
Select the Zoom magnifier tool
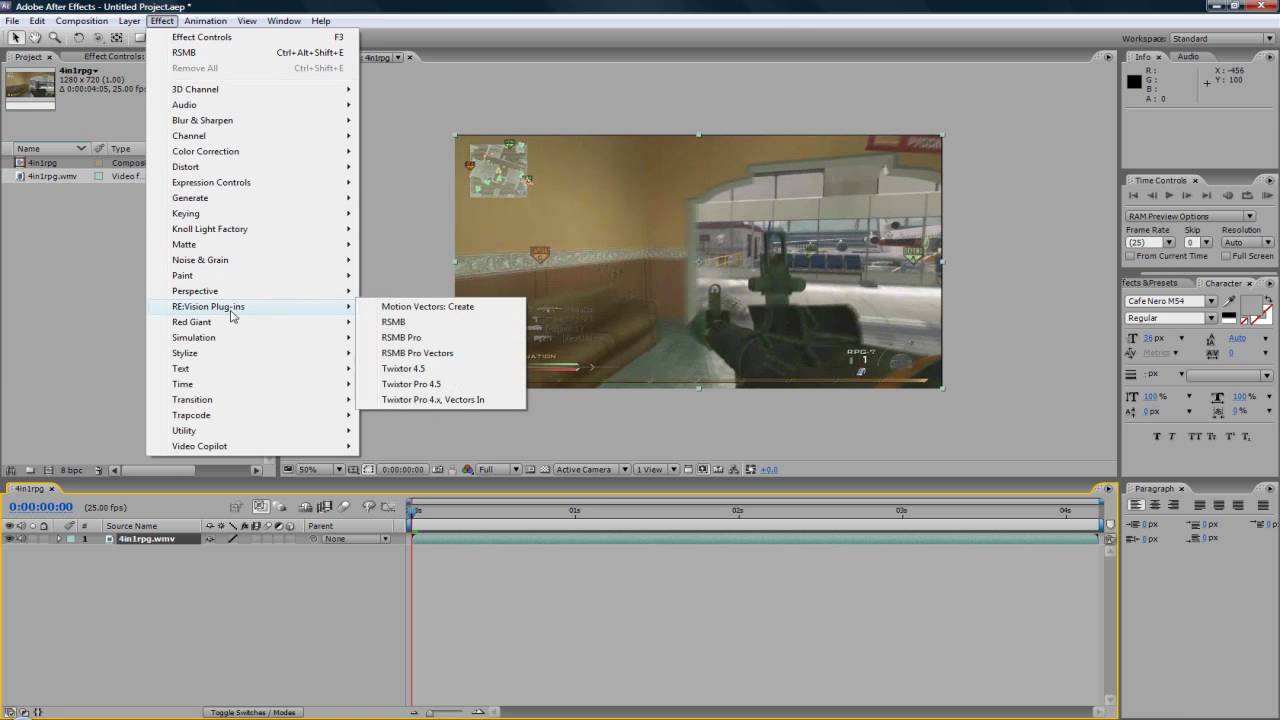[54, 38]
